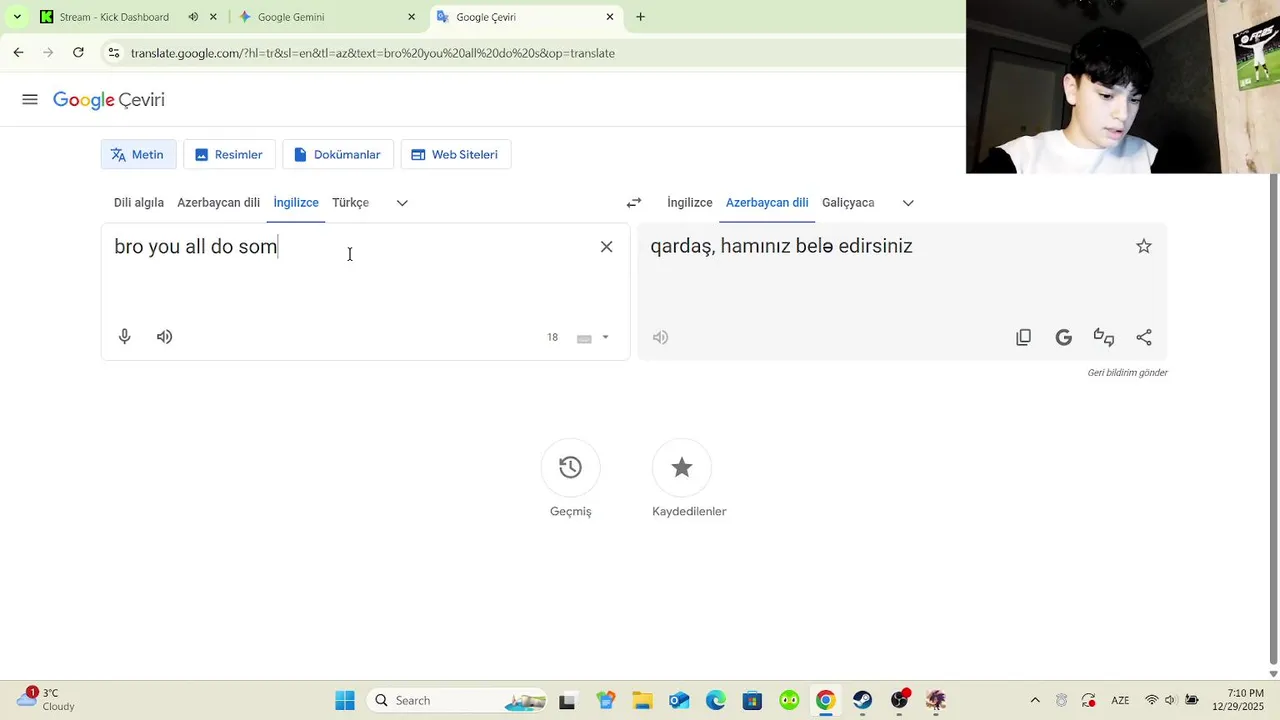Open the Steam app from the taskbar
Image resolution: width=1280 pixels, height=720 pixels.
click(x=862, y=700)
